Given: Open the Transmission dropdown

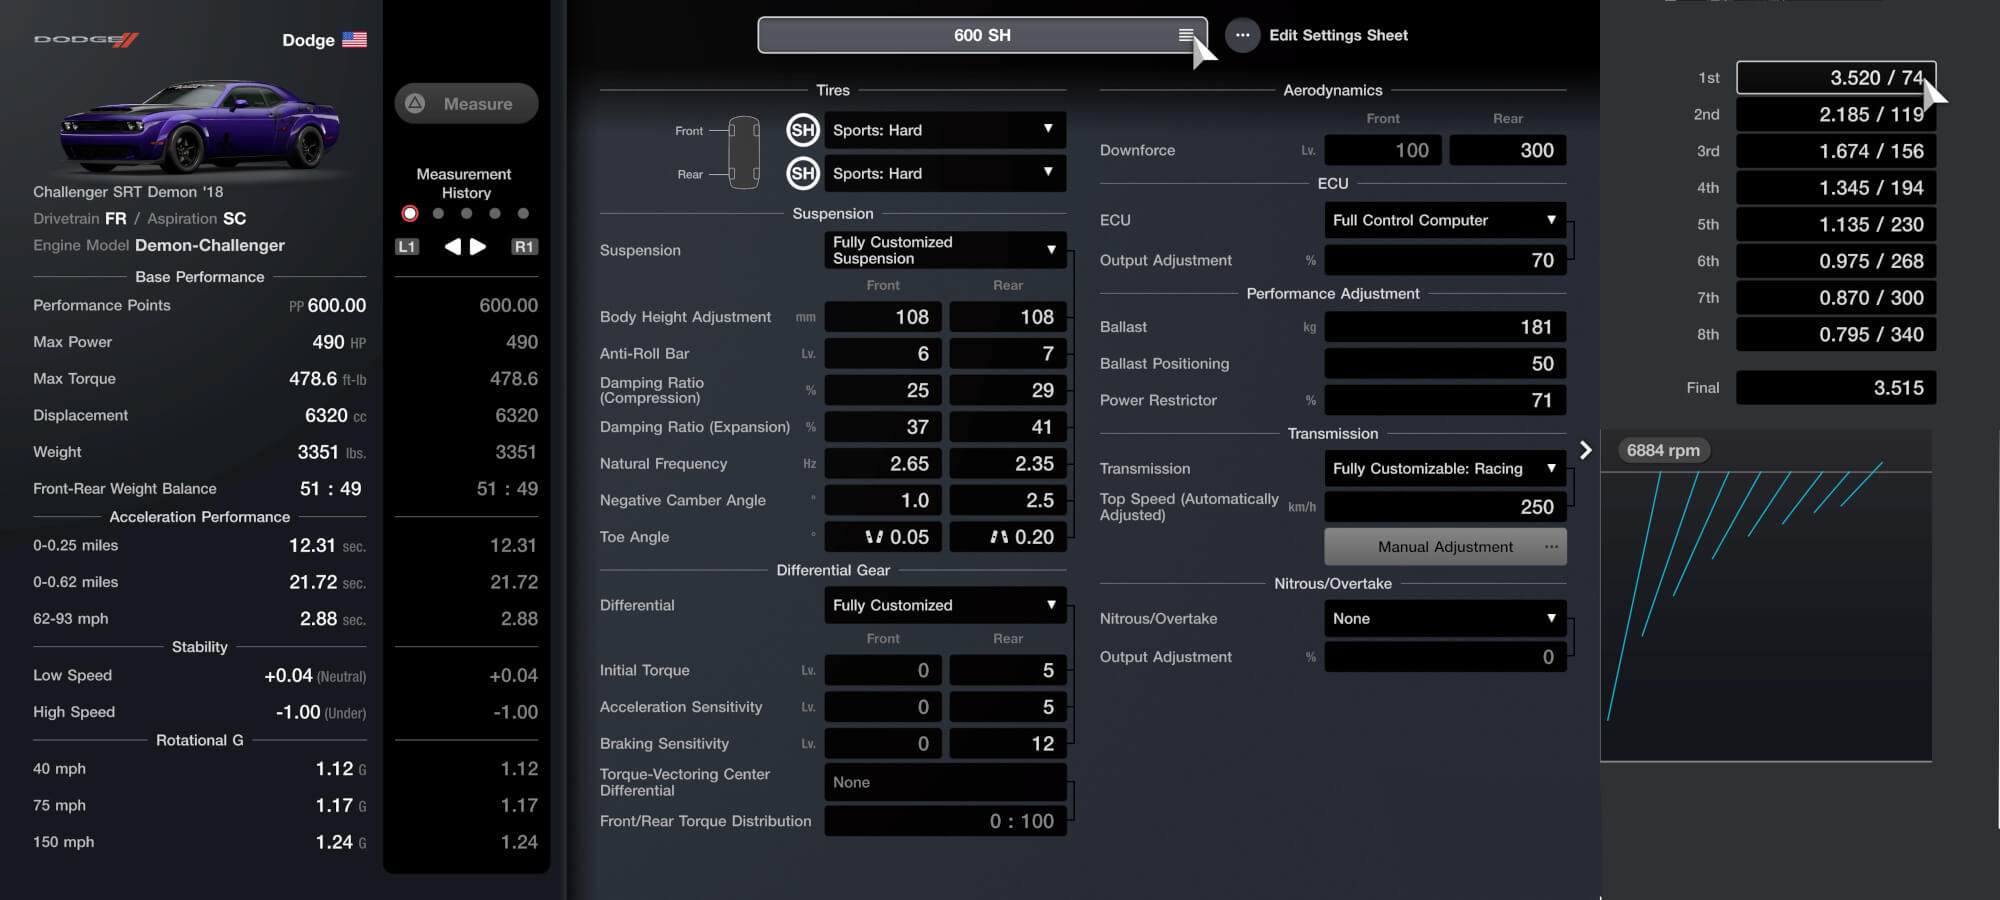Looking at the screenshot, I should (x=1444, y=468).
